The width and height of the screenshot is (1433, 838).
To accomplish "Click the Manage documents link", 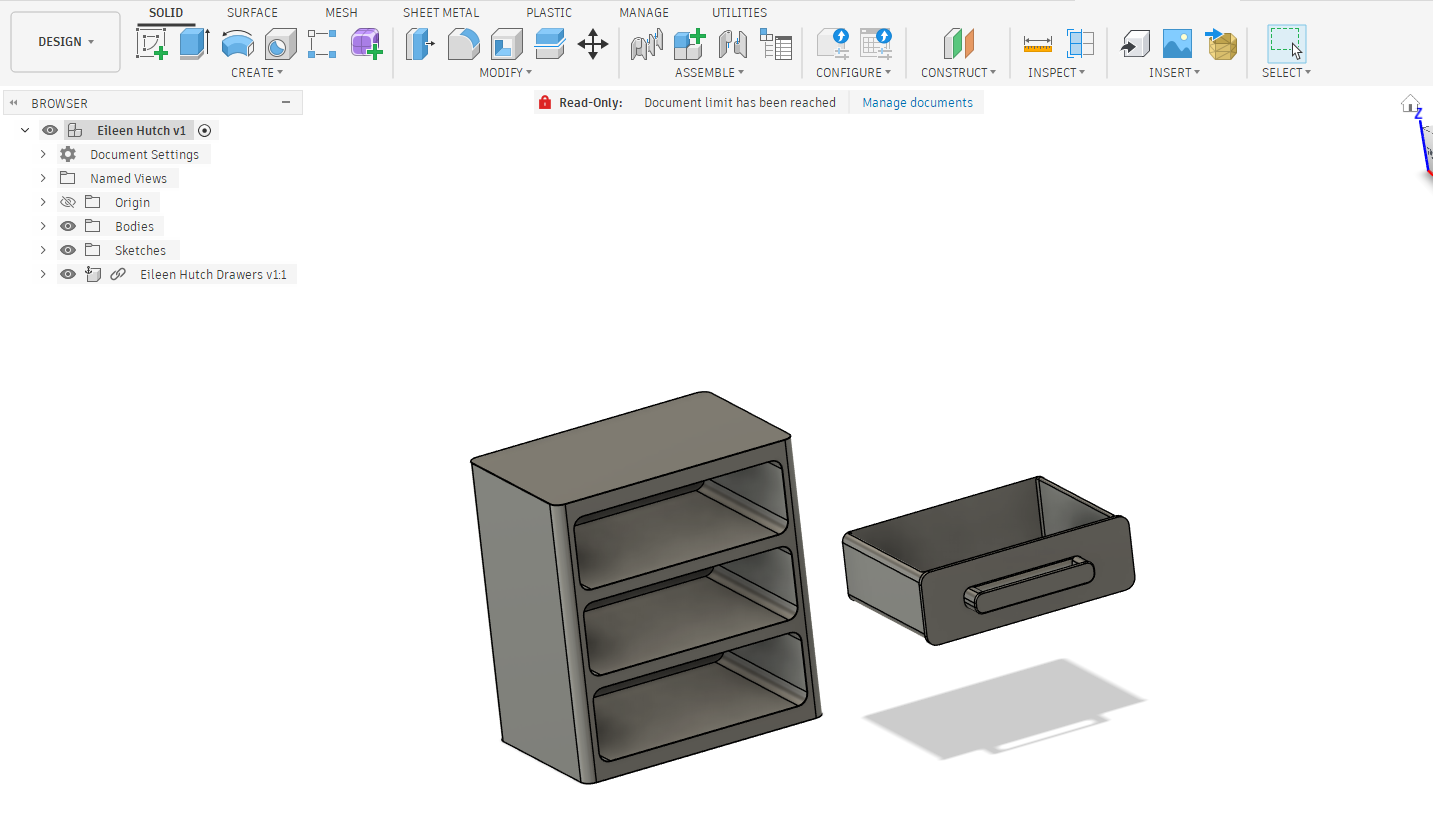I will (917, 102).
